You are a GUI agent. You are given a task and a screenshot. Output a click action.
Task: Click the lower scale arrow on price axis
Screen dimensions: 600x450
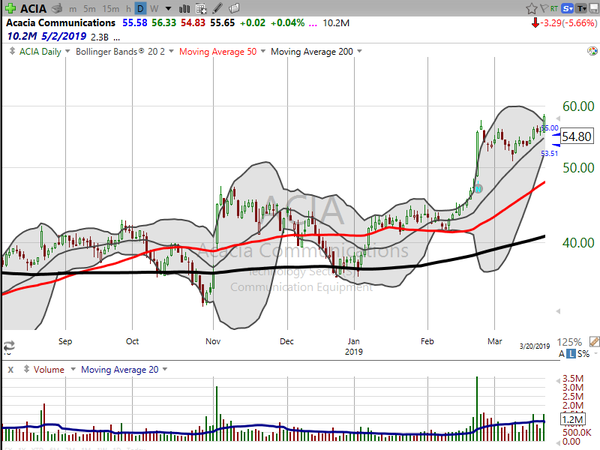[x=558, y=311]
